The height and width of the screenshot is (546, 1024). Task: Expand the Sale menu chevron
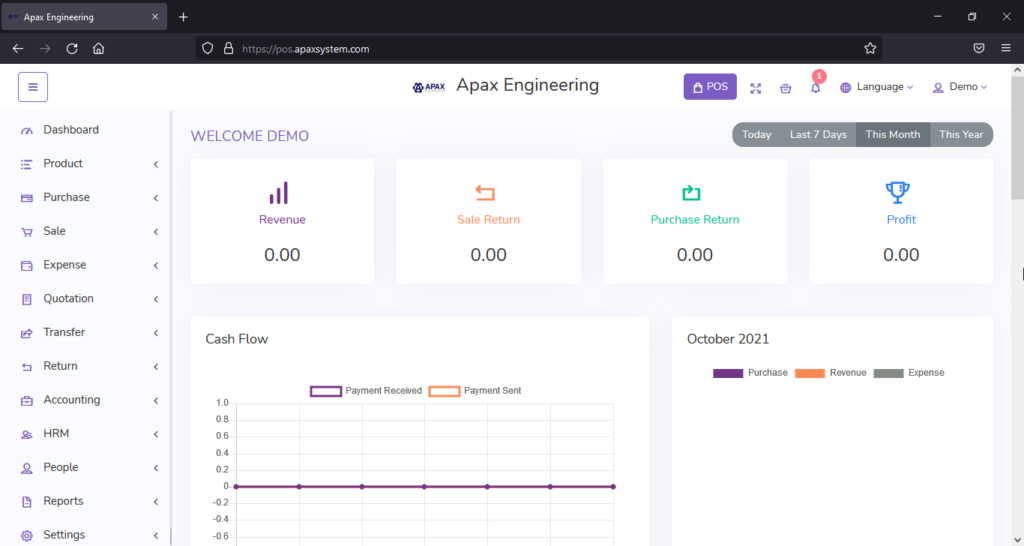click(156, 232)
